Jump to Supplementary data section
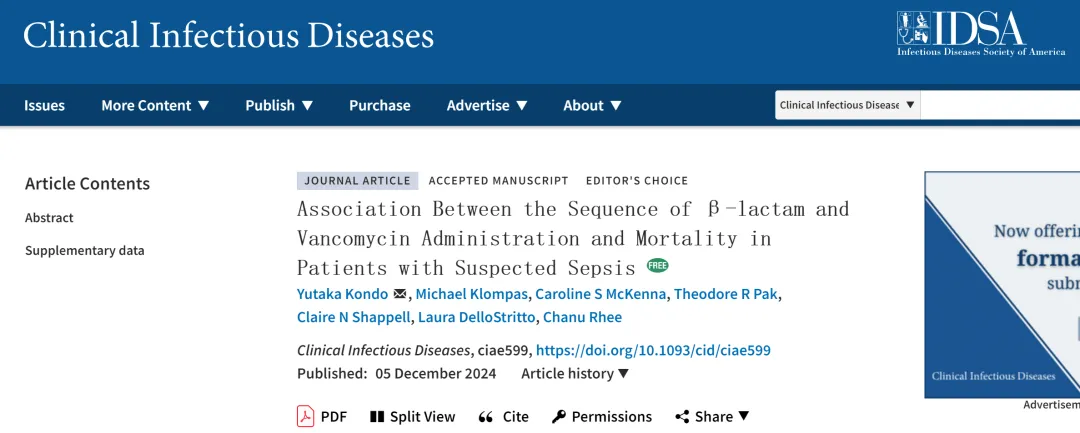Image resolution: width=1080 pixels, height=433 pixels. (x=84, y=250)
